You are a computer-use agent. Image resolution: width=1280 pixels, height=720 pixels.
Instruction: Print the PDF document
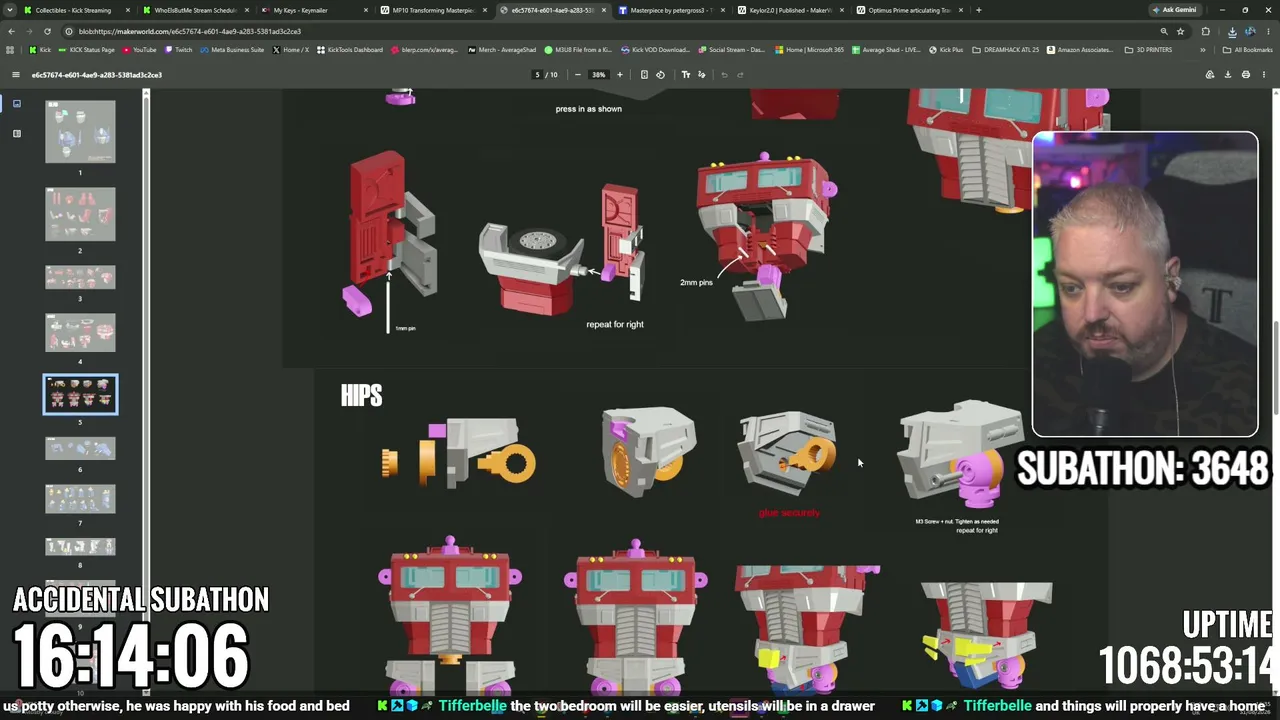coord(1246,75)
